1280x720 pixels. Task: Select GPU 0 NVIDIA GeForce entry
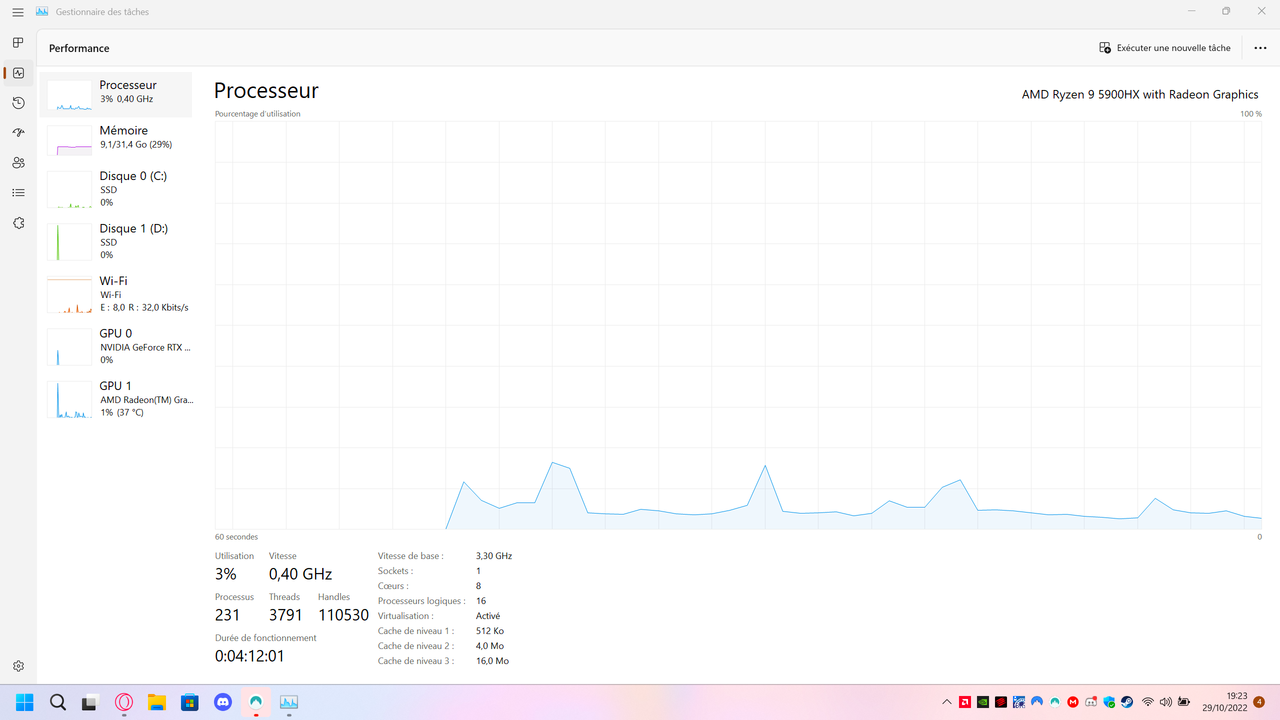tap(116, 346)
